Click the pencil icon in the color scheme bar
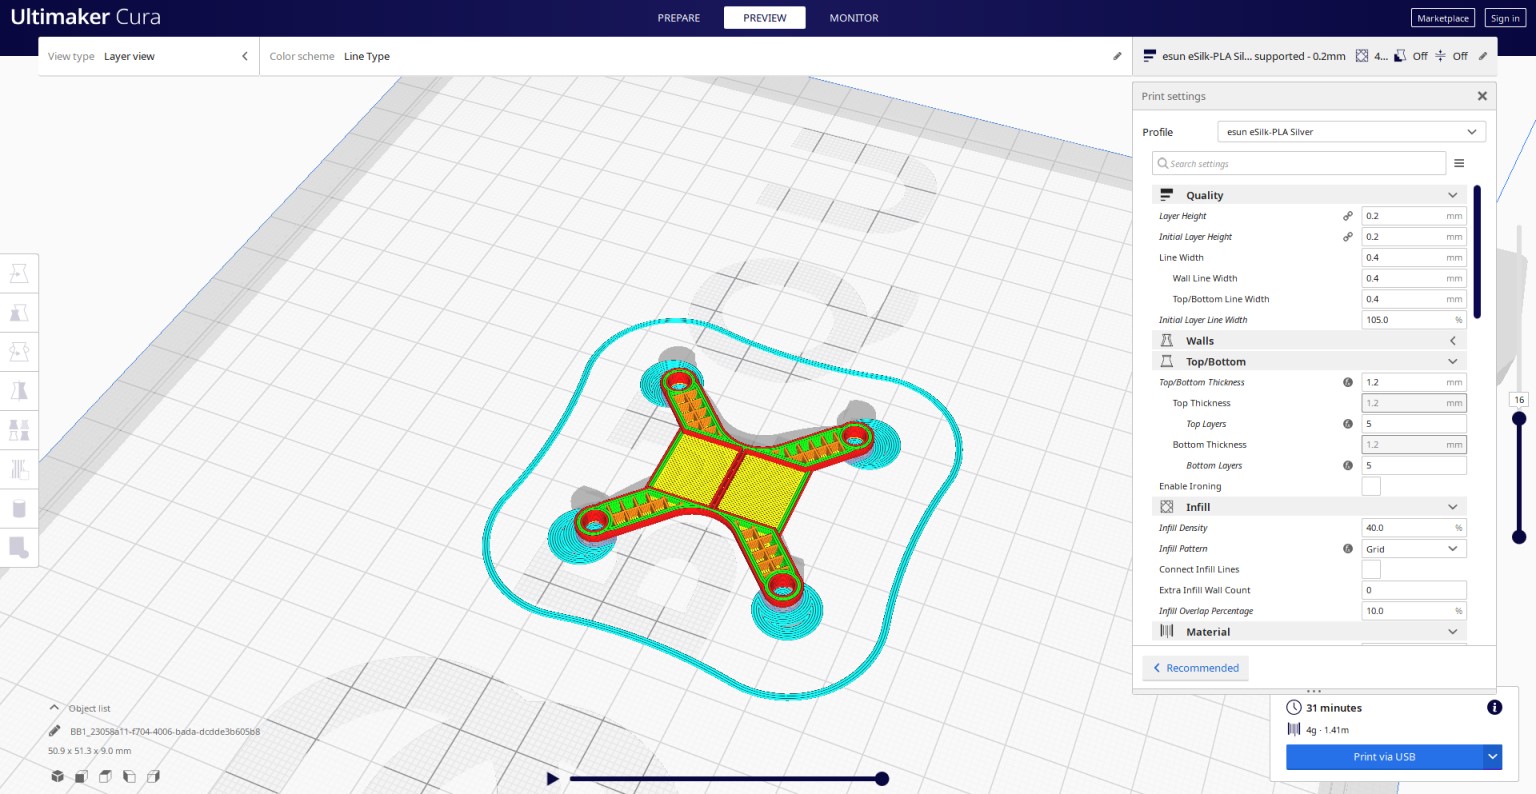The width and height of the screenshot is (1536, 794). point(1117,56)
